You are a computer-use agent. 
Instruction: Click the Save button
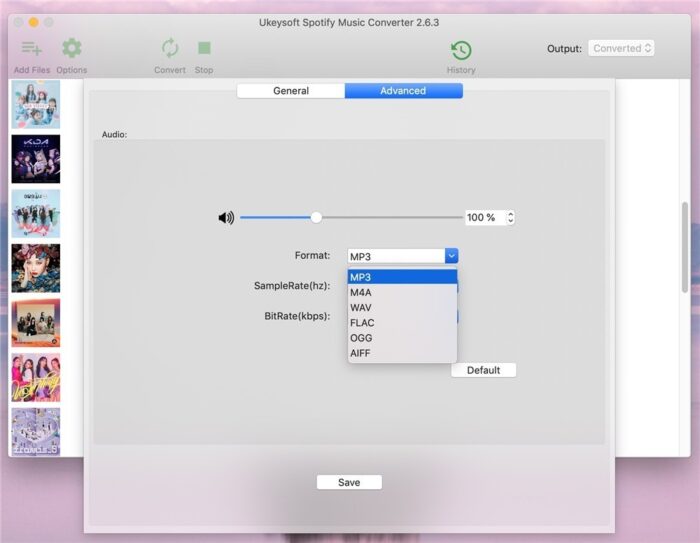coord(349,482)
